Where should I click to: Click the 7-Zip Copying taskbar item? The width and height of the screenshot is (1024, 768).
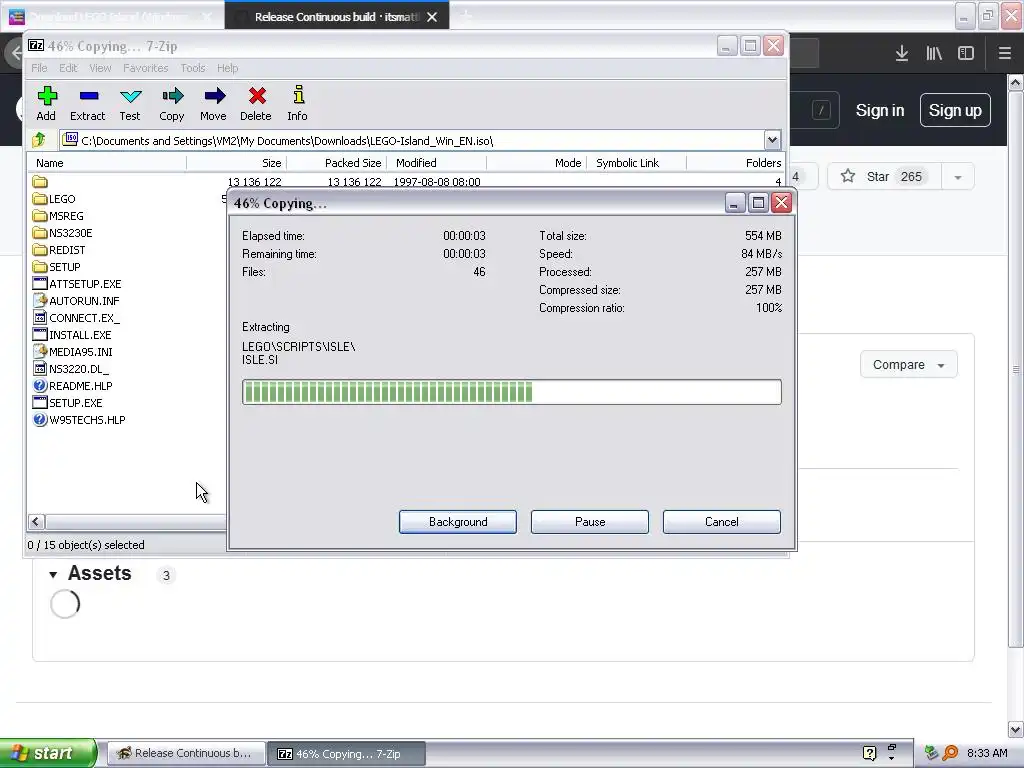347,753
